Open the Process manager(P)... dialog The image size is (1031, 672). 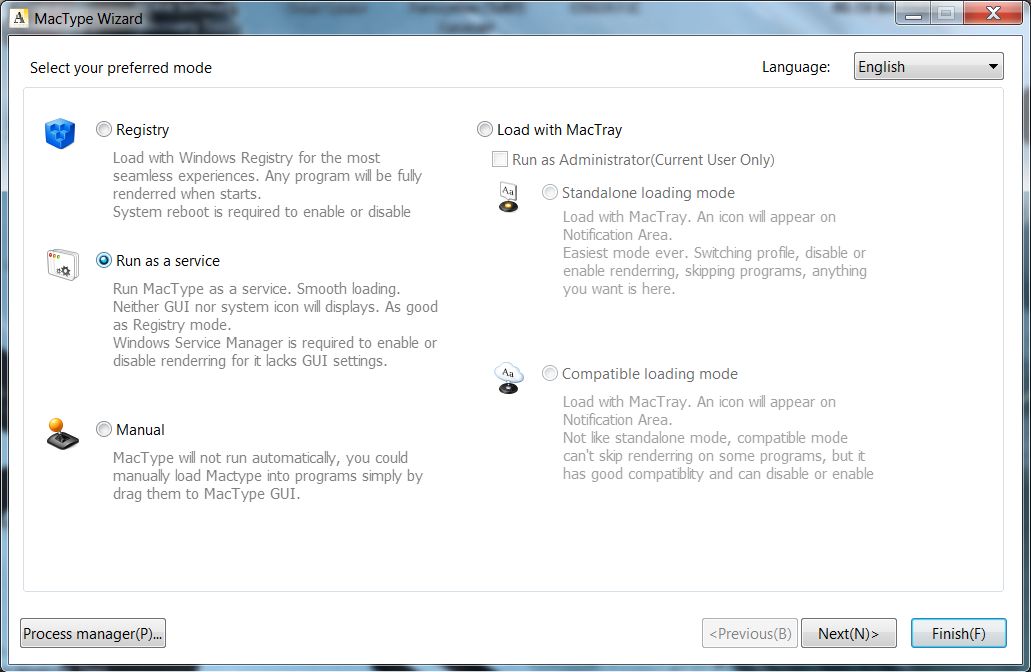pos(93,633)
